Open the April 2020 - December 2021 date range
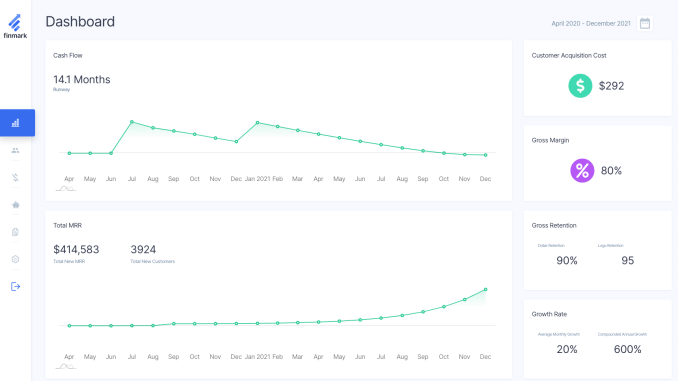The height and width of the screenshot is (381, 678). [591, 23]
